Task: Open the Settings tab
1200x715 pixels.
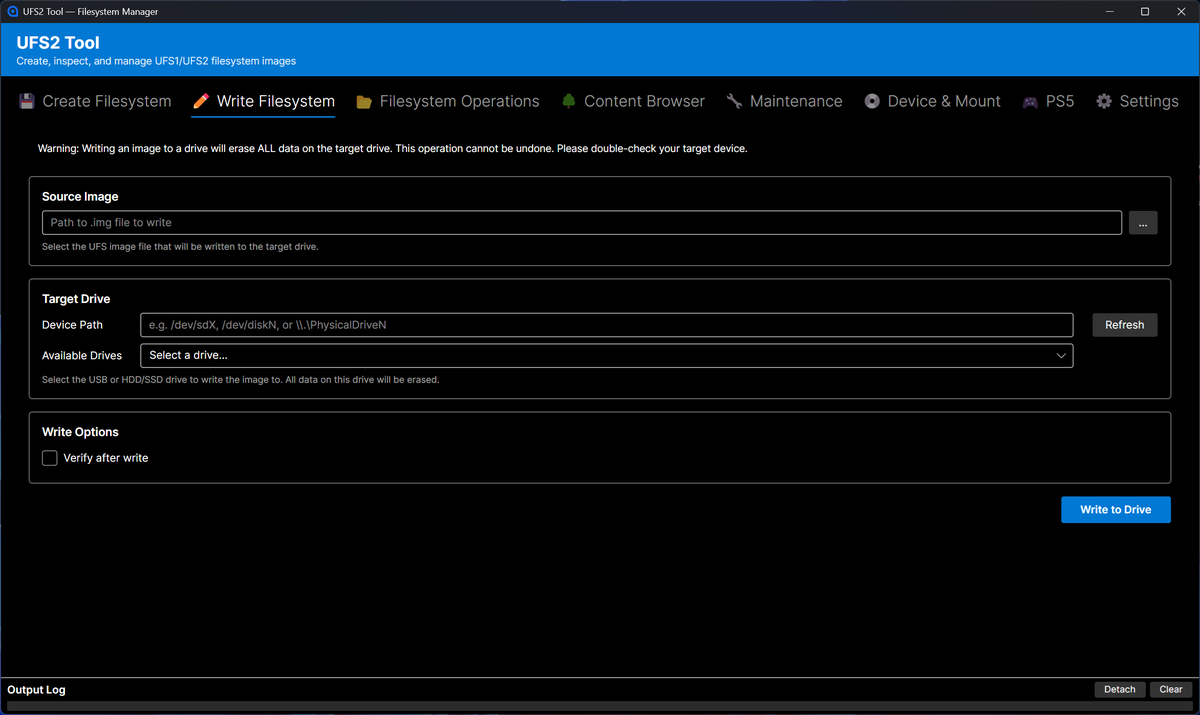Action: click(x=1137, y=101)
